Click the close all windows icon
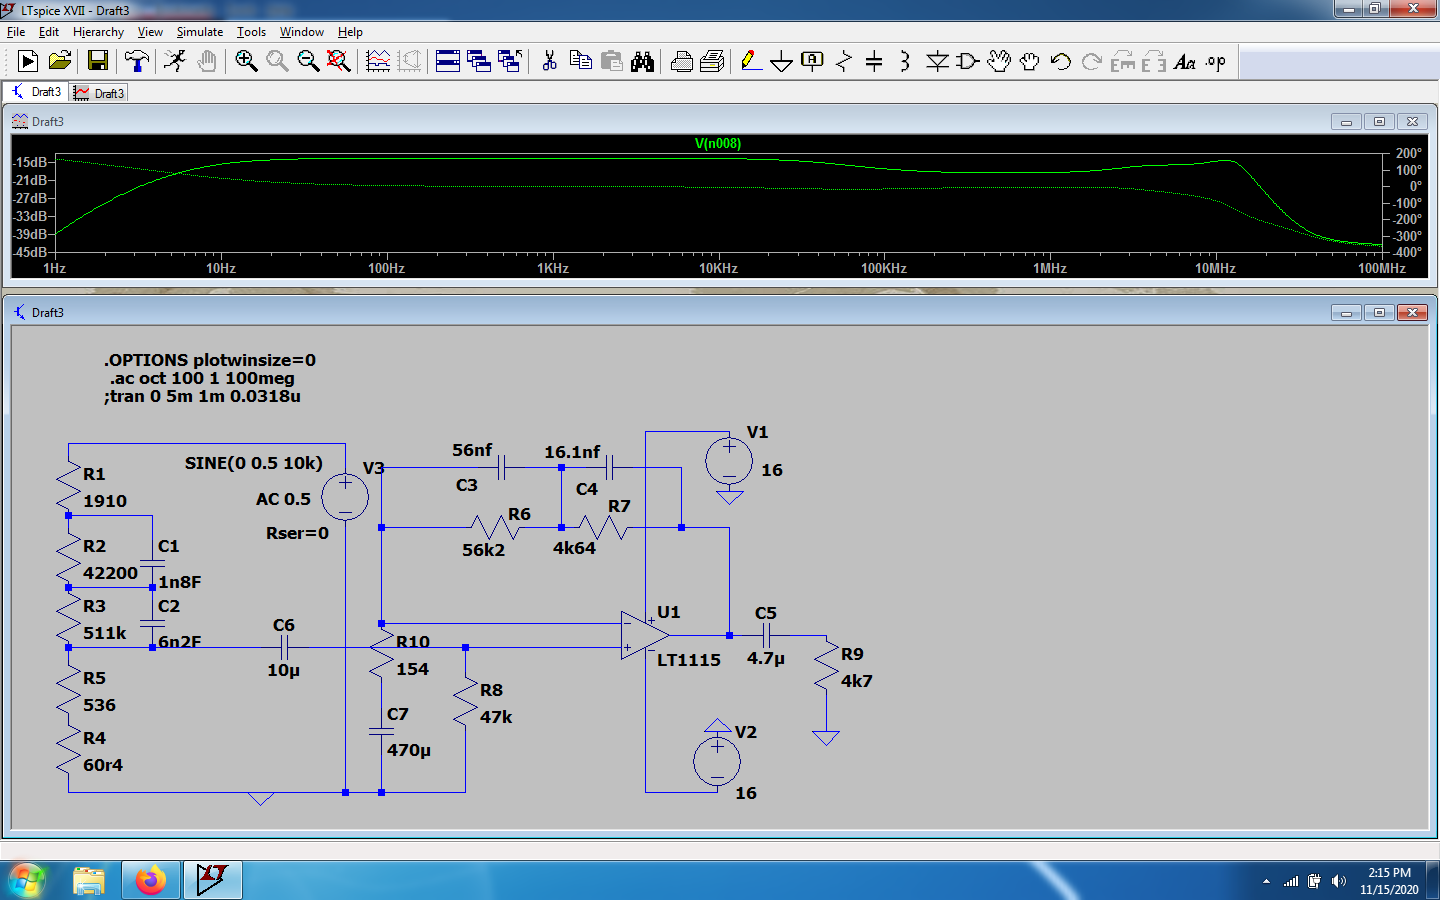 point(510,61)
